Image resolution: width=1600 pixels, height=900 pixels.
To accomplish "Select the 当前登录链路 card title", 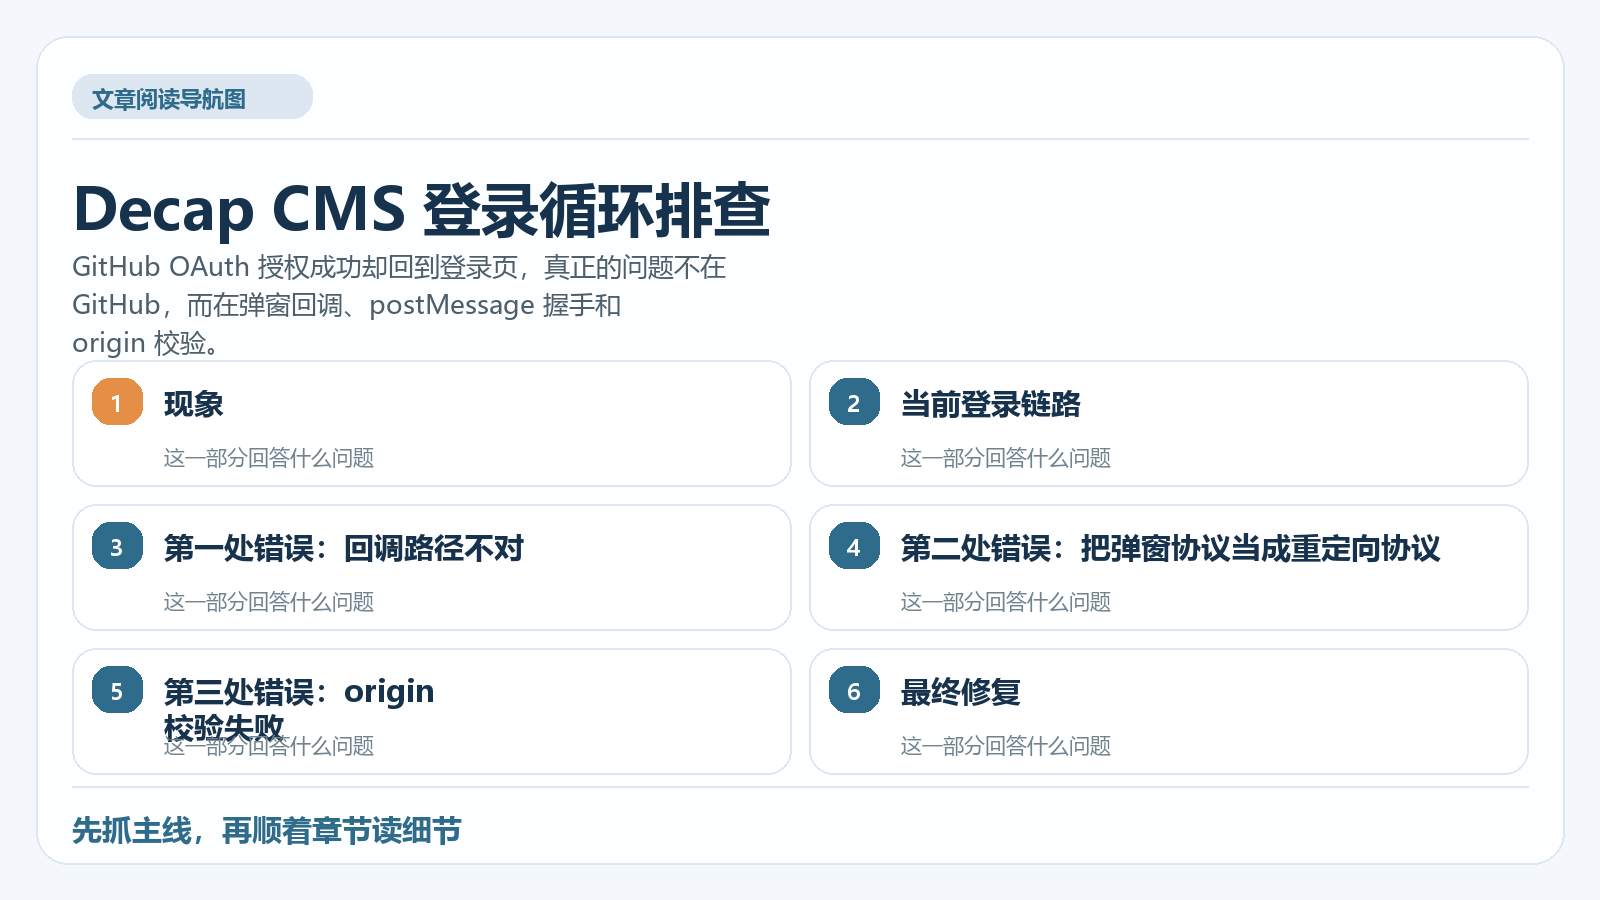I will click(x=990, y=404).
